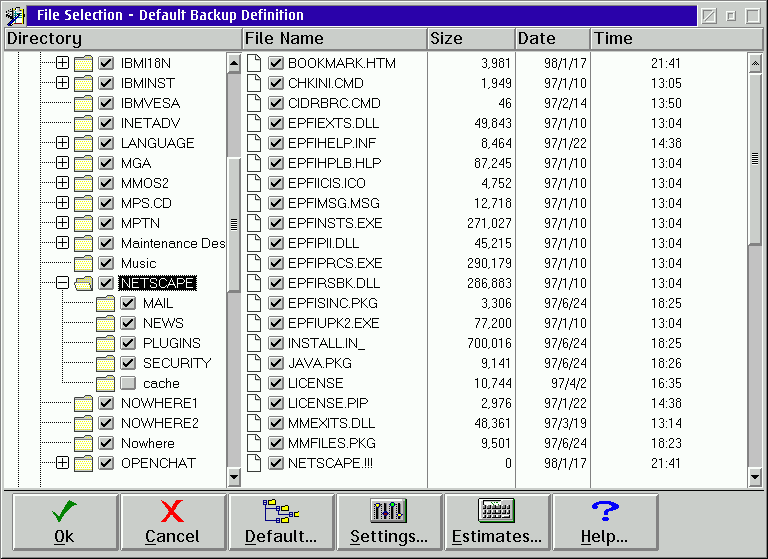The width and height of the screenshot is (768, 559).
Task: Click the folder icon for INETADV
Action: 83,123
